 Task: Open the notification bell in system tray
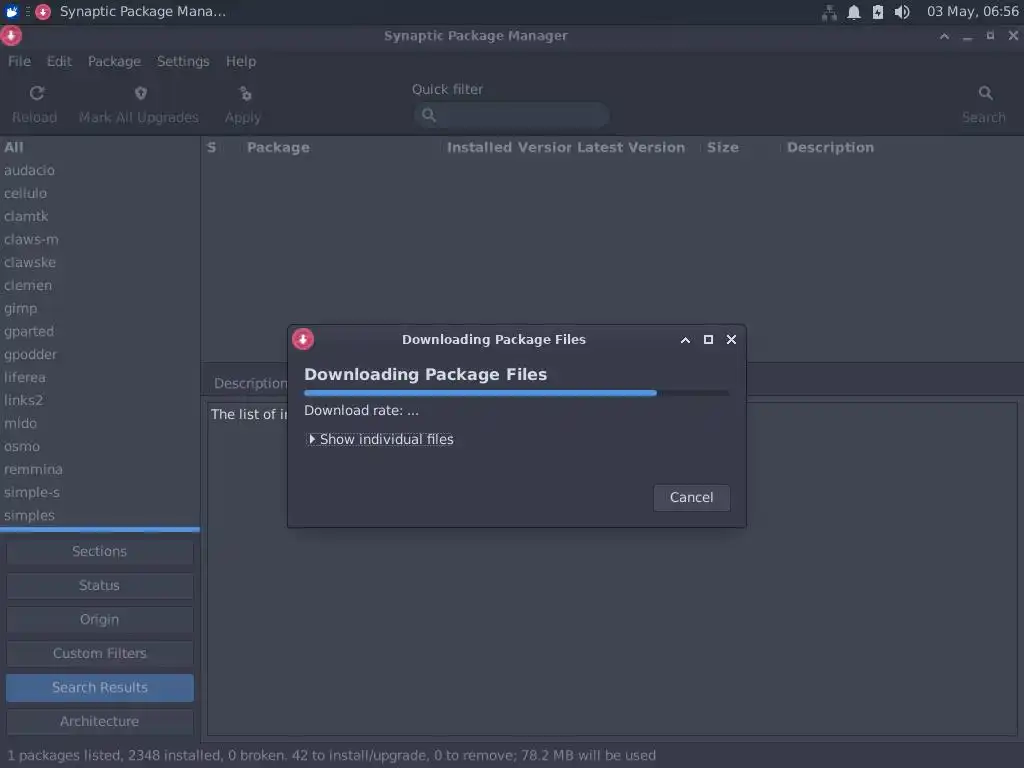pyautogui.click(x=854, y=12)
